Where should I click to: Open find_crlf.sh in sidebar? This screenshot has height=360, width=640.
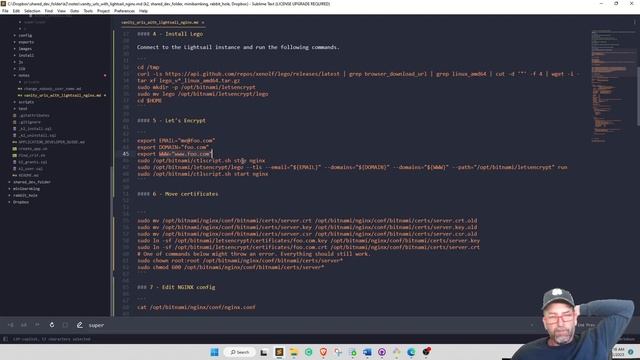32,156
